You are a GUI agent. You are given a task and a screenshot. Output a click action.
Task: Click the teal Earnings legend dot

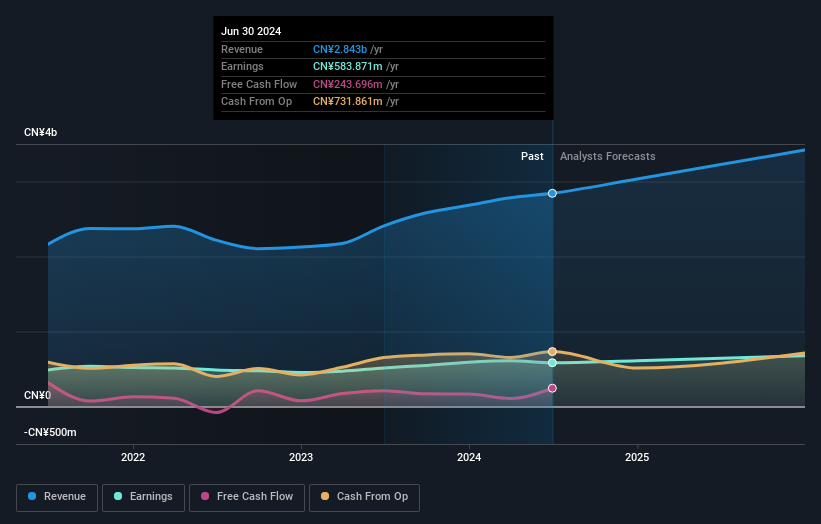click(118, 496)
